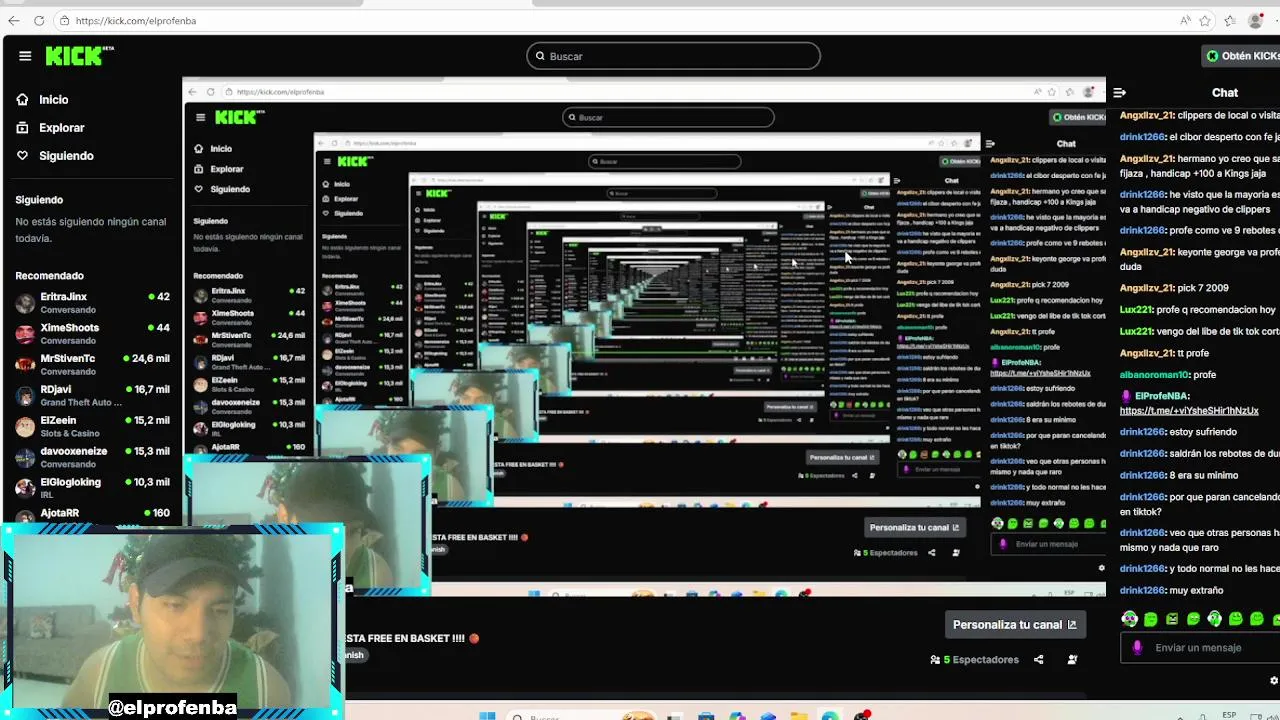Open Inicio in the sidebar

[x=43, y=100]
